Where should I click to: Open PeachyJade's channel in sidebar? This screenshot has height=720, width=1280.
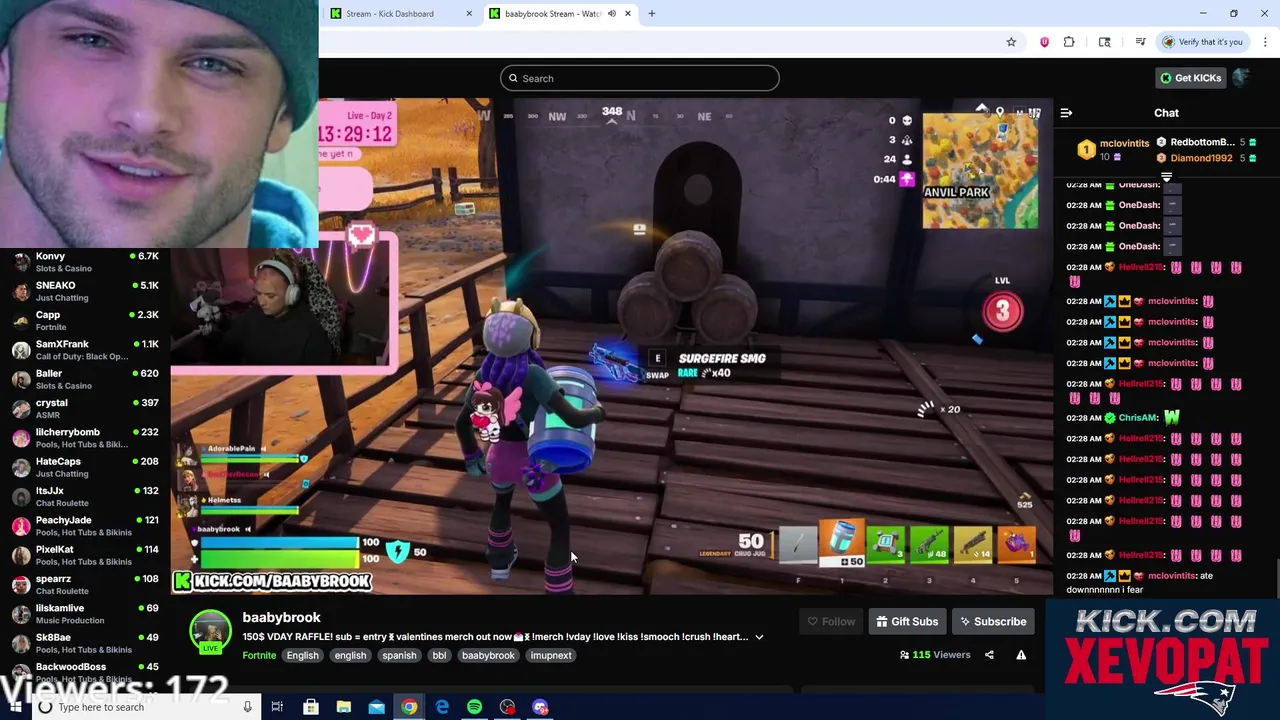(x=85, y=526)
